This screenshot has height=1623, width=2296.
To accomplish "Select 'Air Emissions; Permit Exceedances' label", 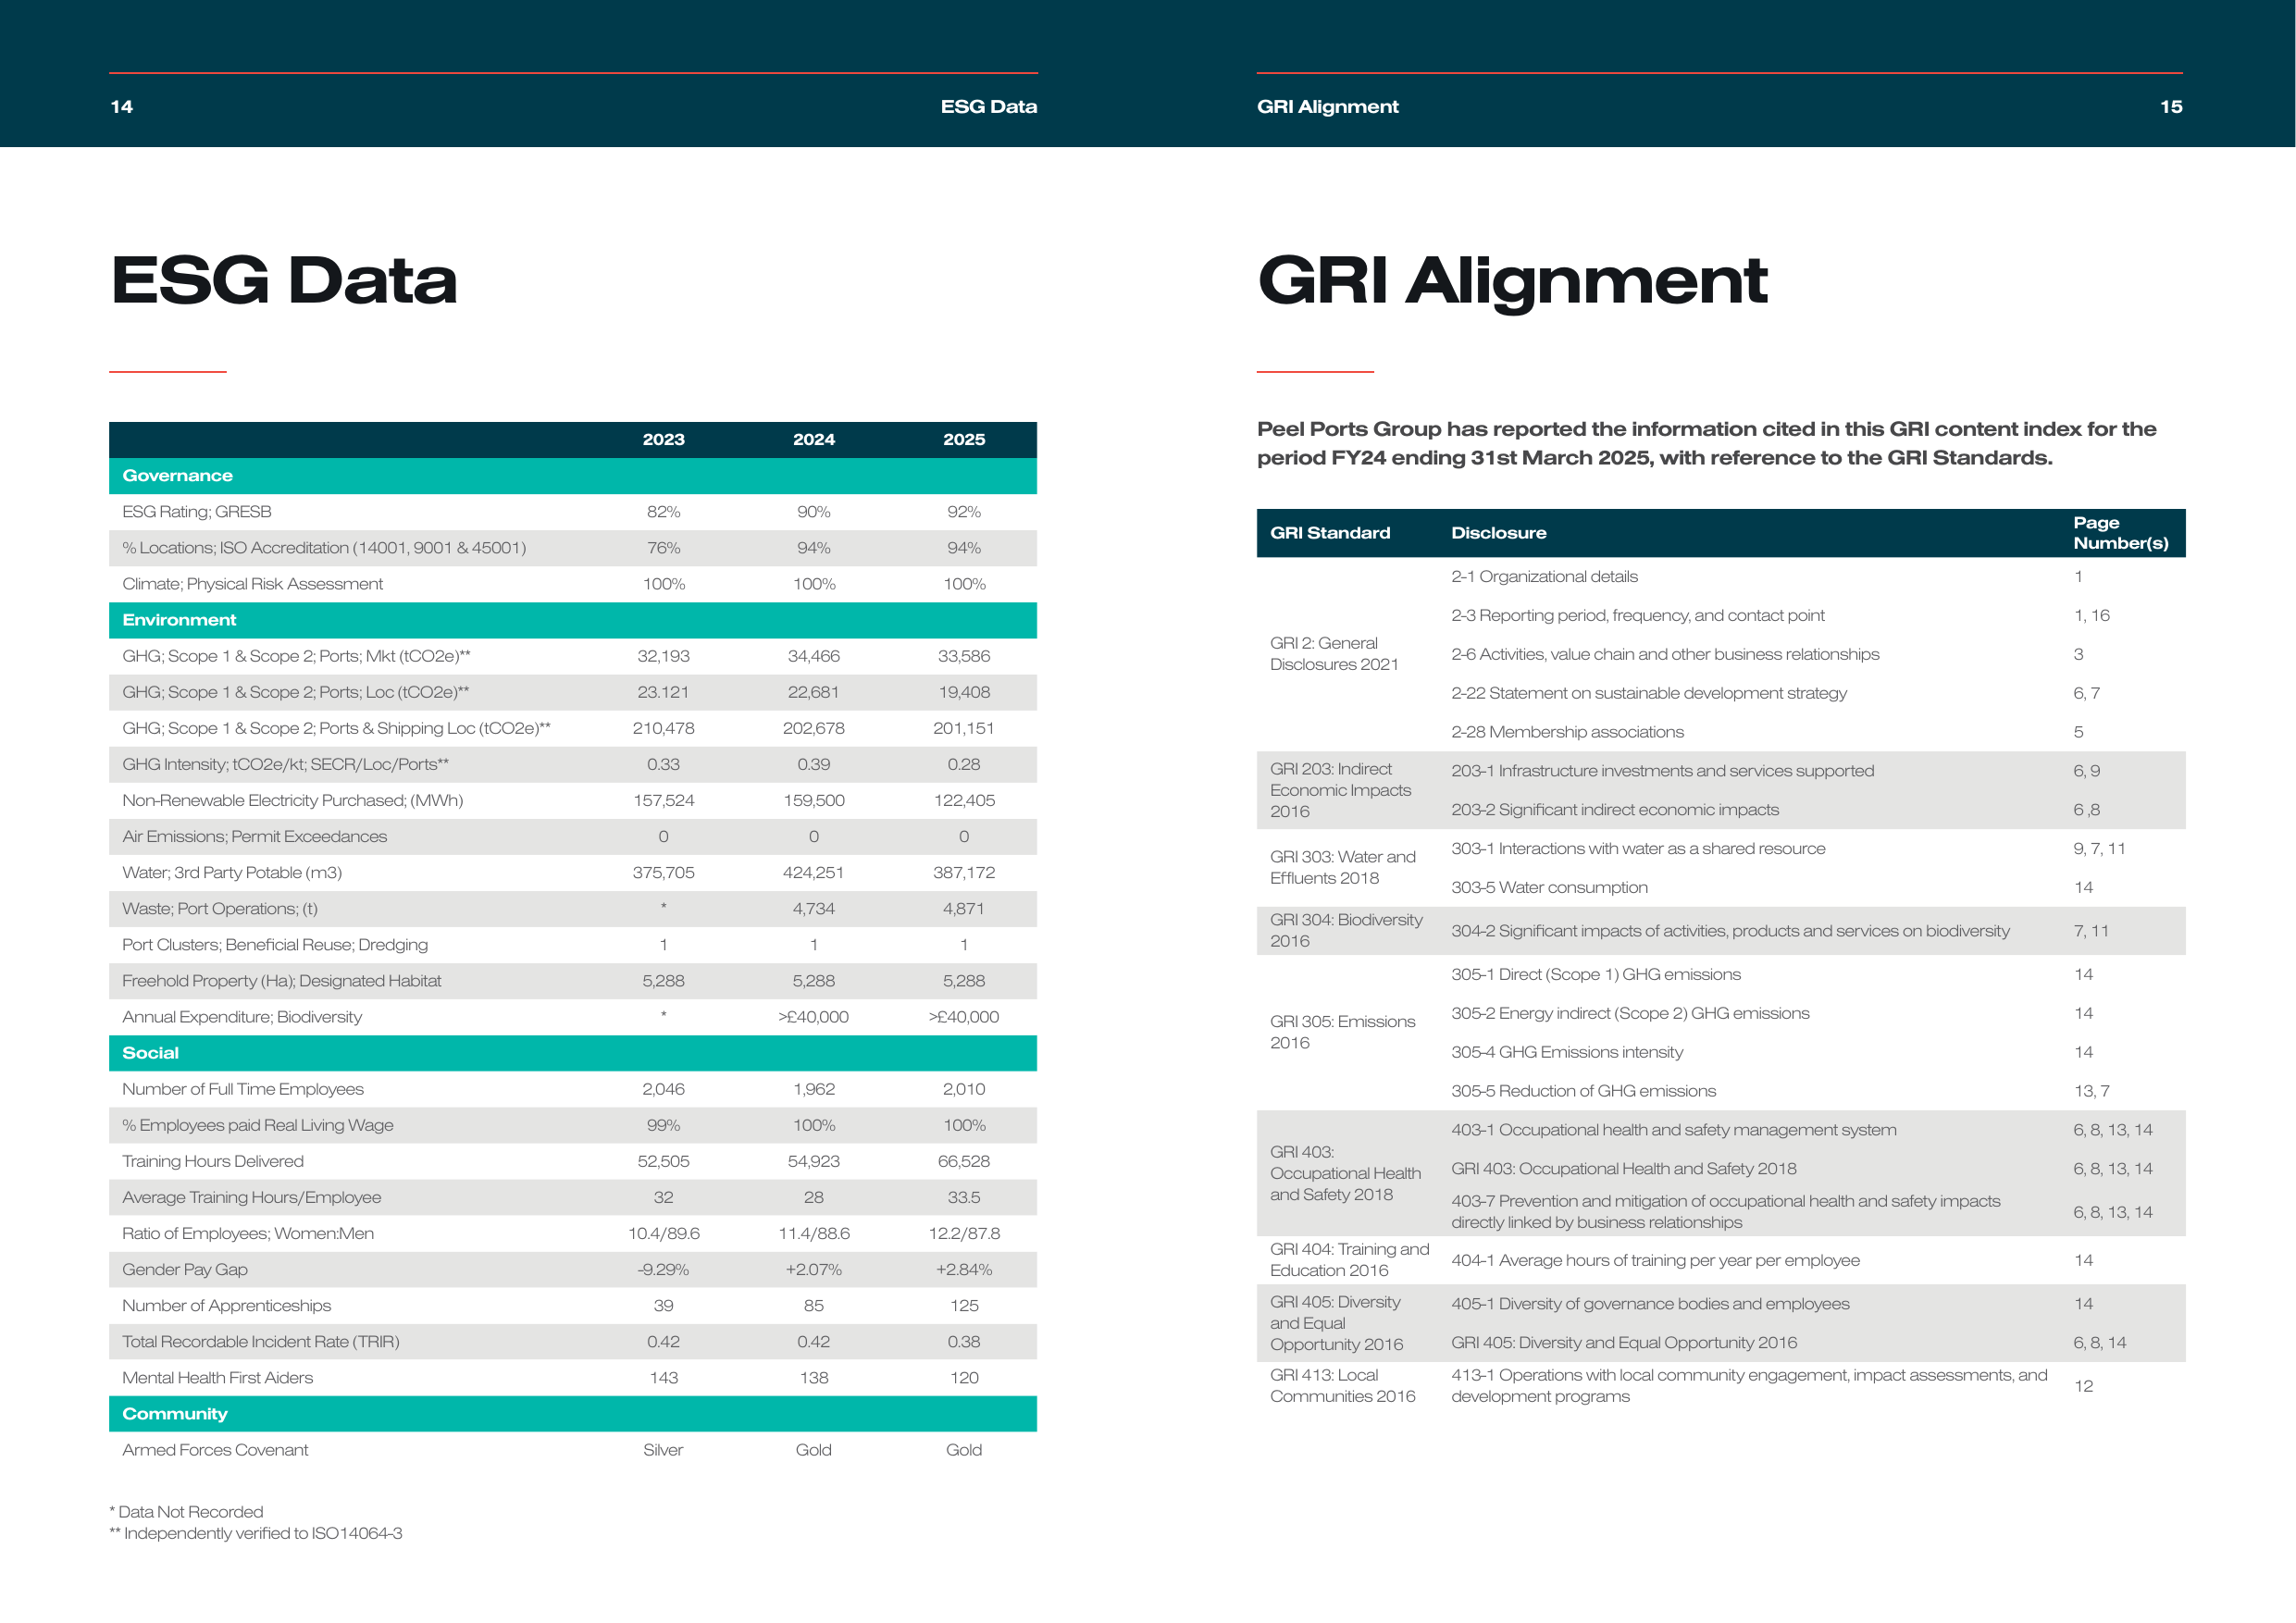I will [255, 836].
